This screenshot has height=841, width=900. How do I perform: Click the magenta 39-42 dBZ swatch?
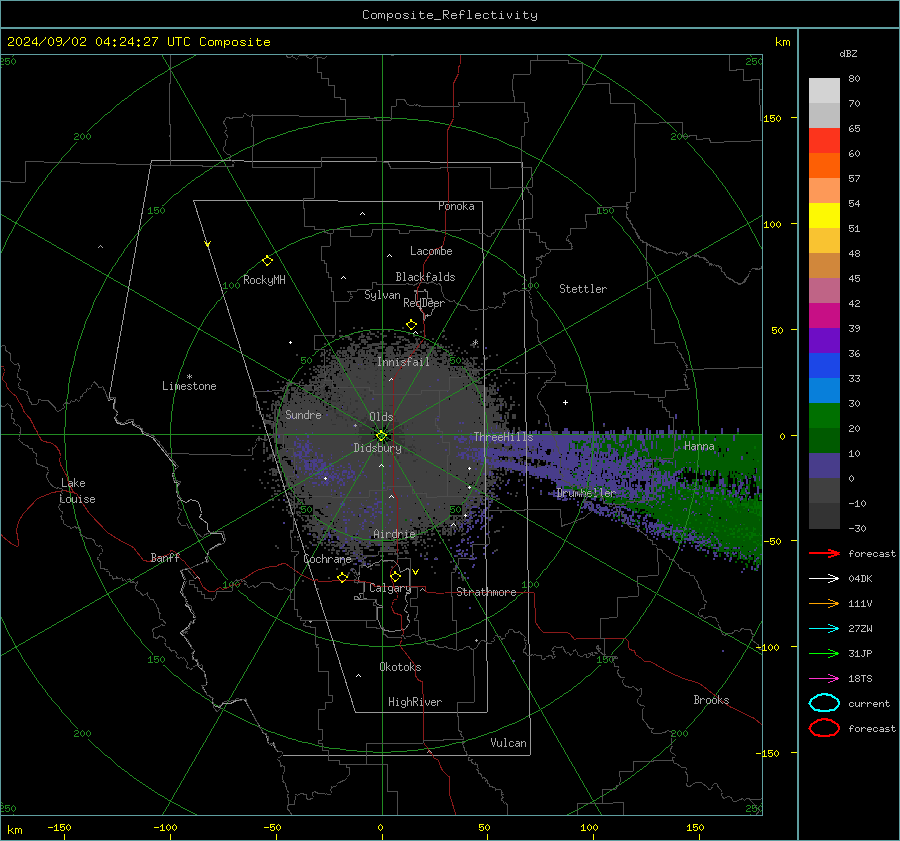(824, 316)
